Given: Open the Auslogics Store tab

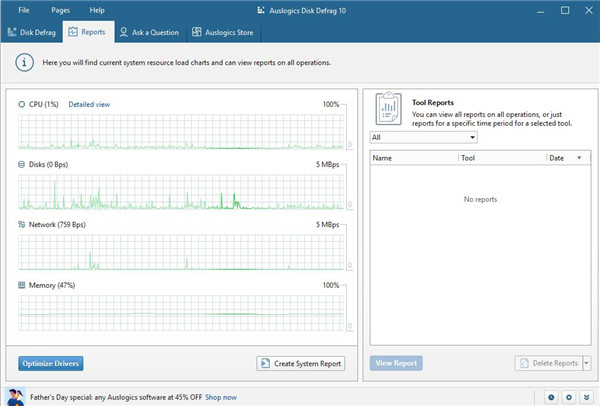Looking at the screenshot, I should pyautogui.click(x=222, y=32).
